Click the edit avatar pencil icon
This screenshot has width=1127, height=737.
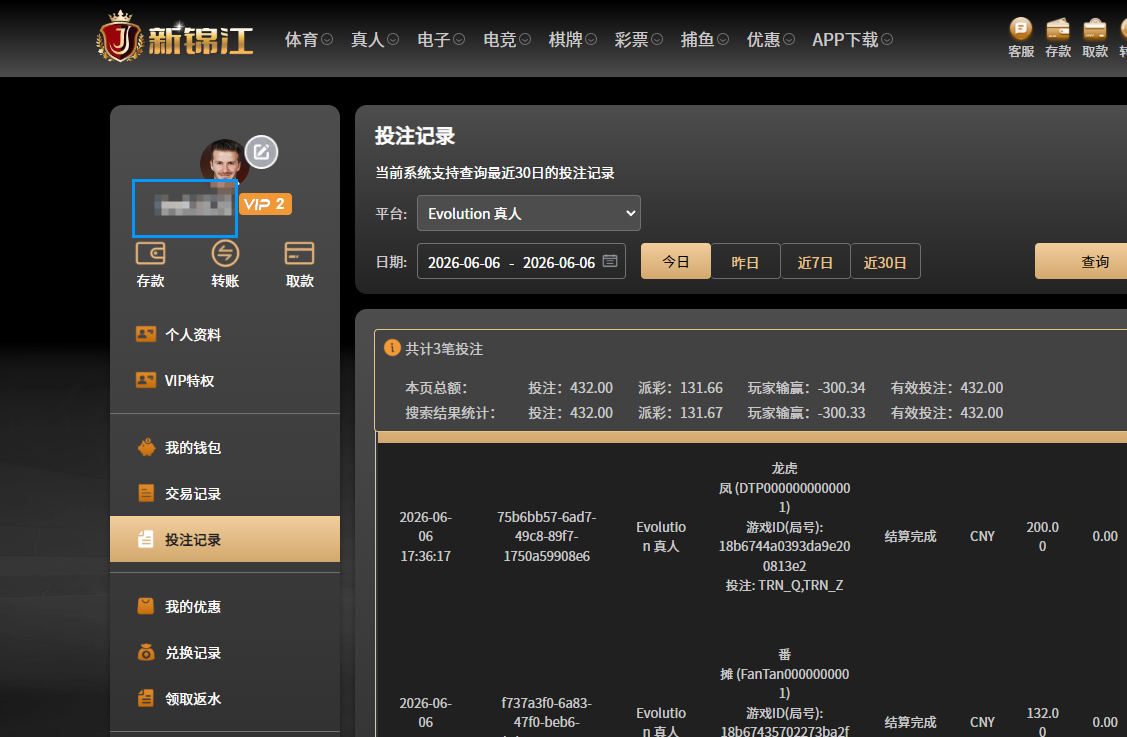coord(261,152)
